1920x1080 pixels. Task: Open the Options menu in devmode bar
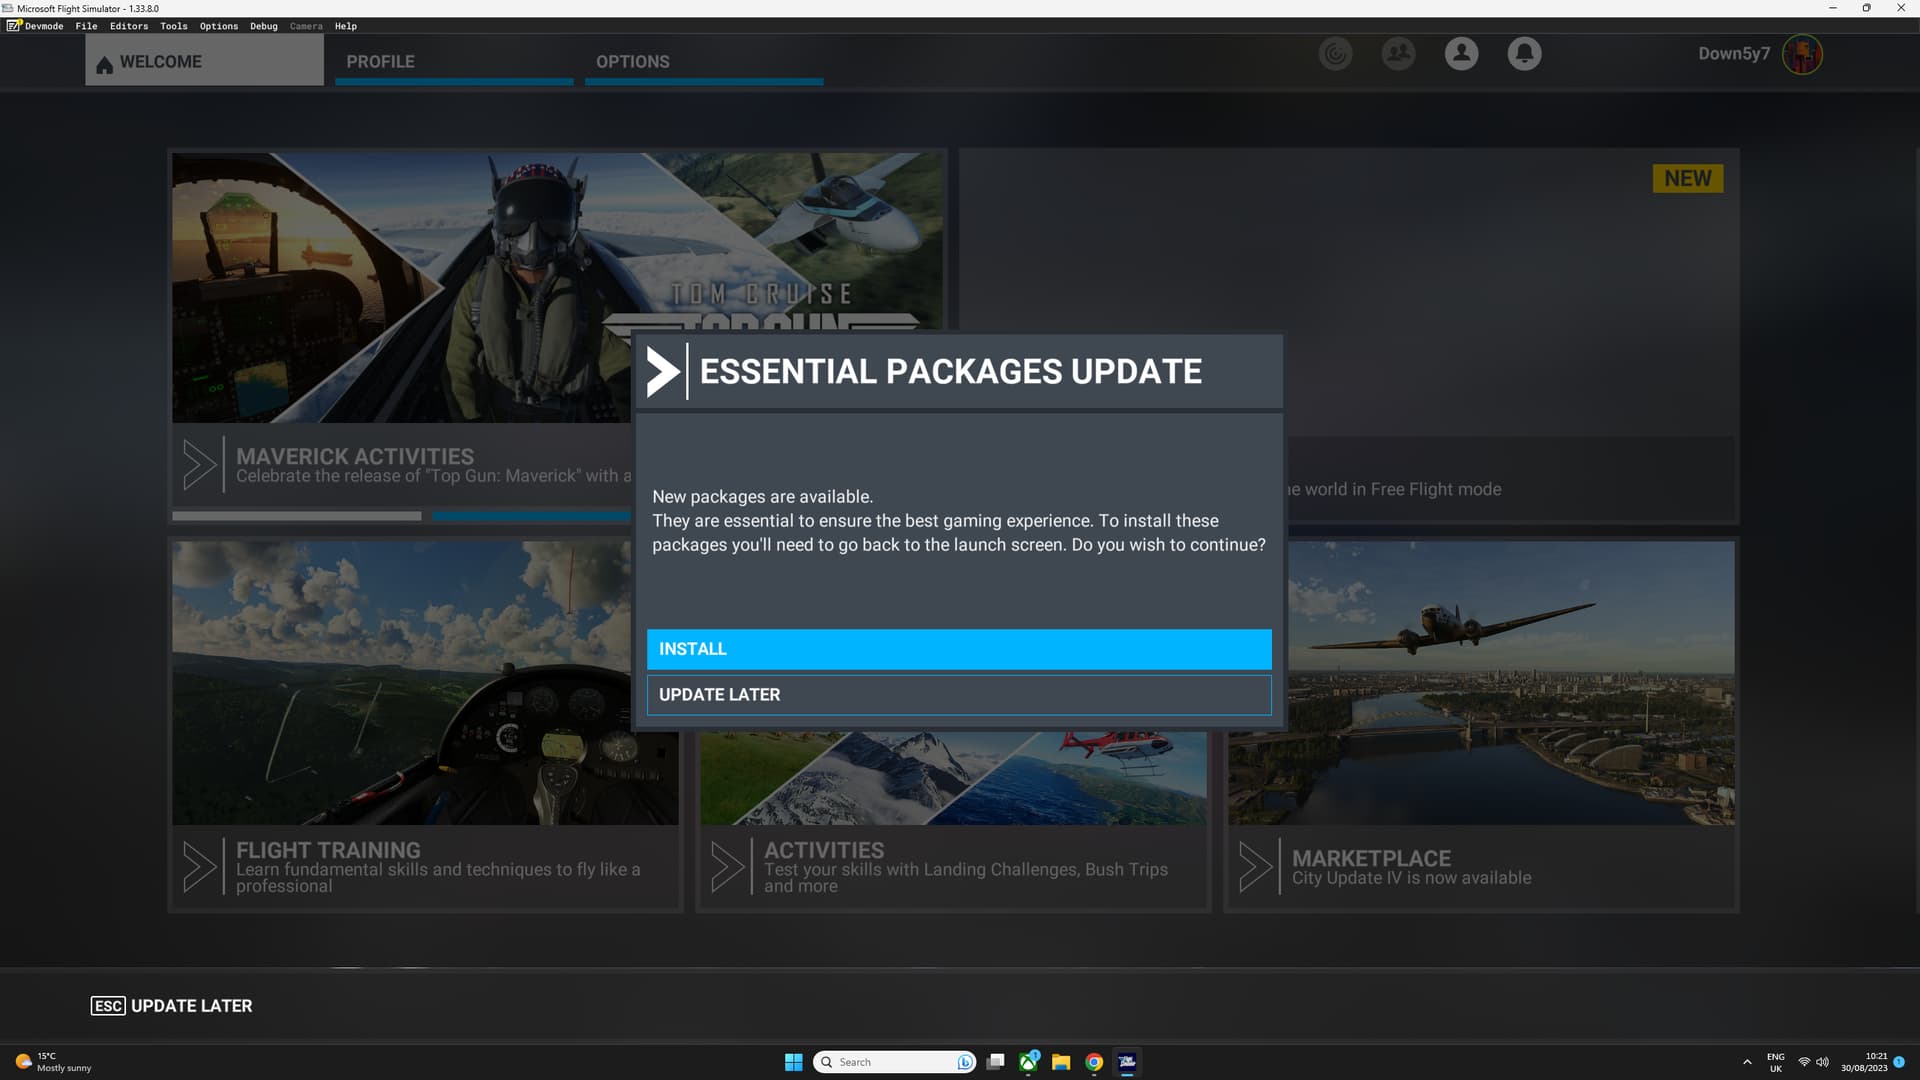pos(219,26)
